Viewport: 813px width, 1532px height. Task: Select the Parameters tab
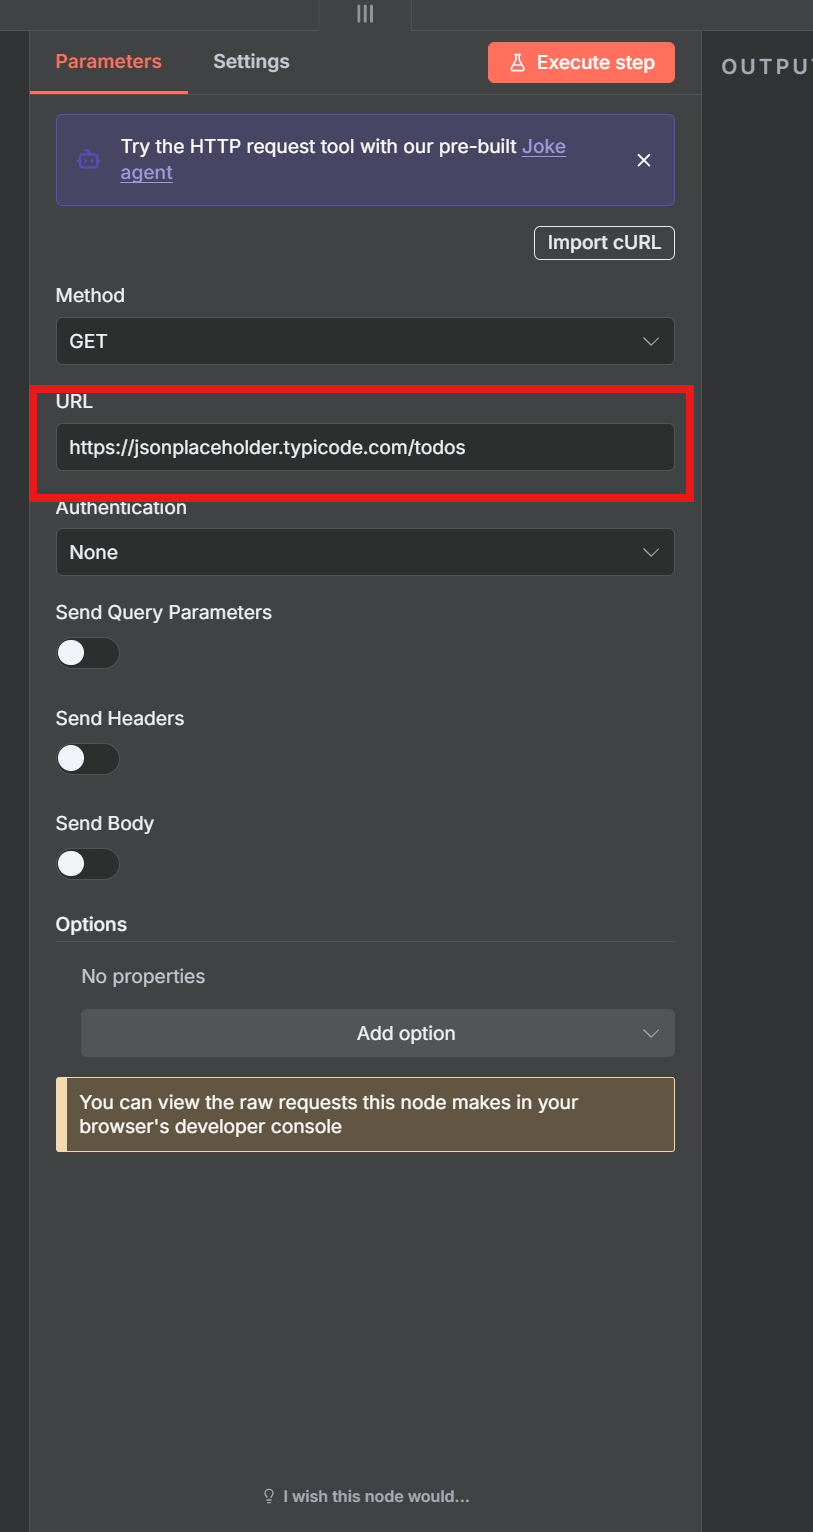(x=108, y=61)
